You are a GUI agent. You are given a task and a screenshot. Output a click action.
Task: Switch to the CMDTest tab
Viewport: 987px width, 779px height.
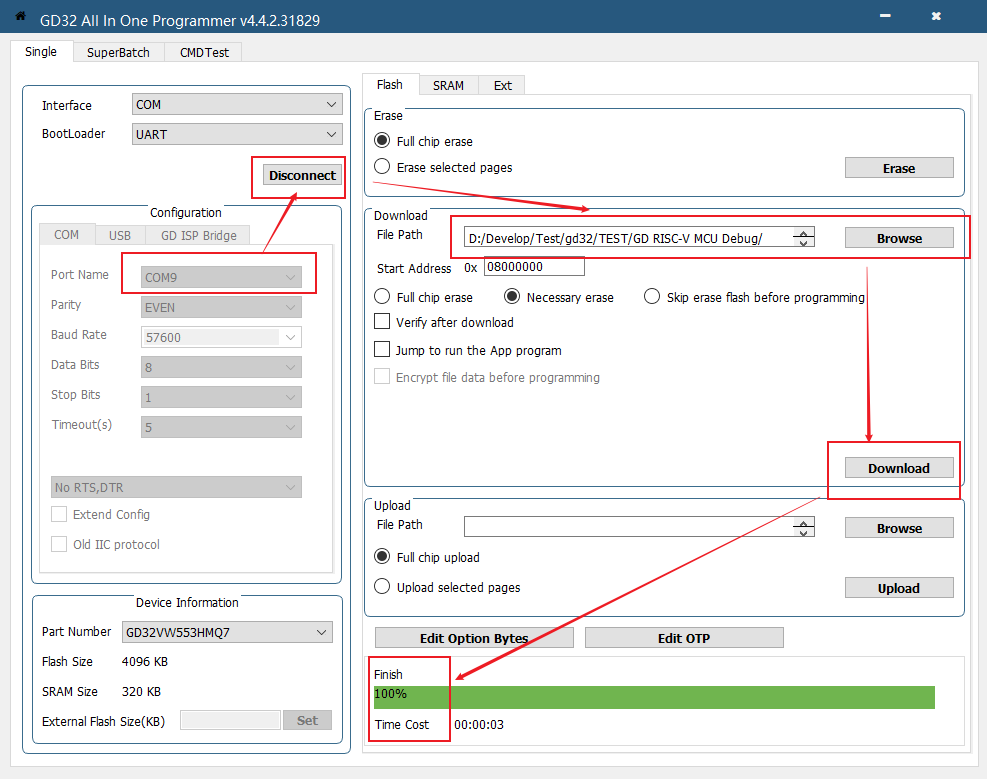click(x=204, y=52)
